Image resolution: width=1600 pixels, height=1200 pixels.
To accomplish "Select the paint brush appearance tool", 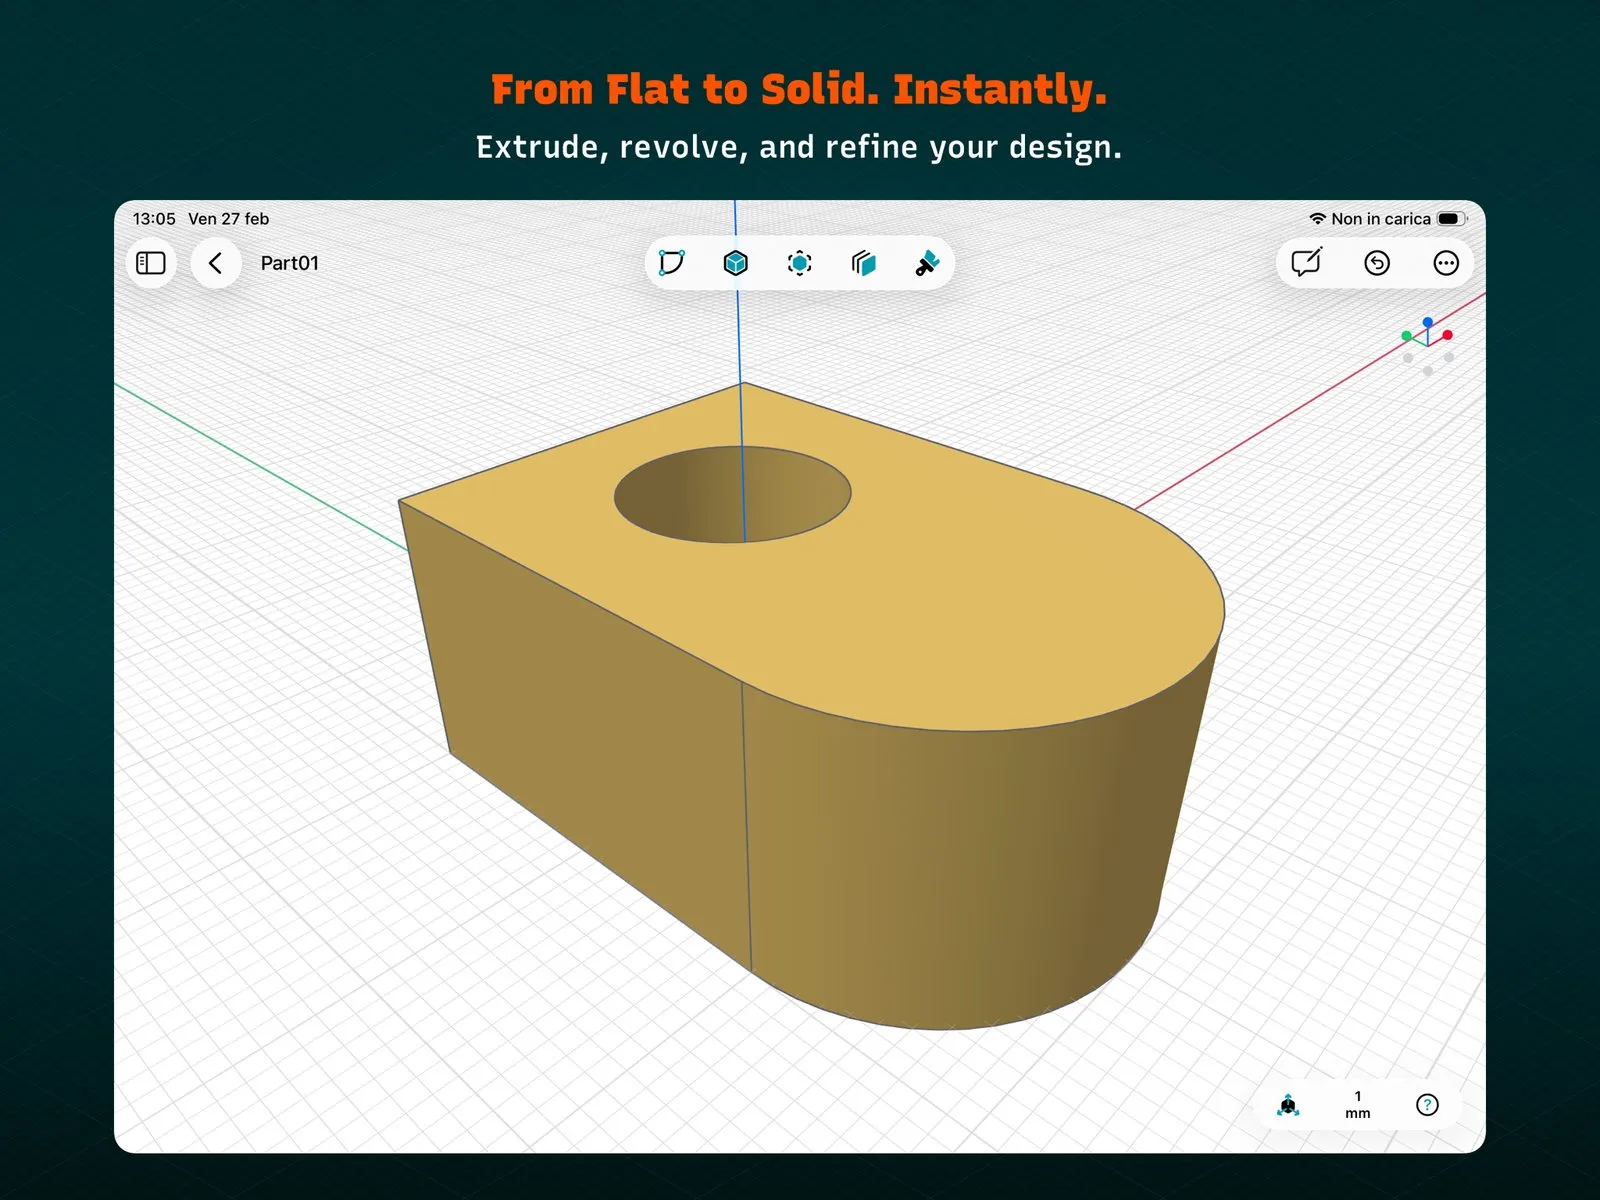I will 927,263.
